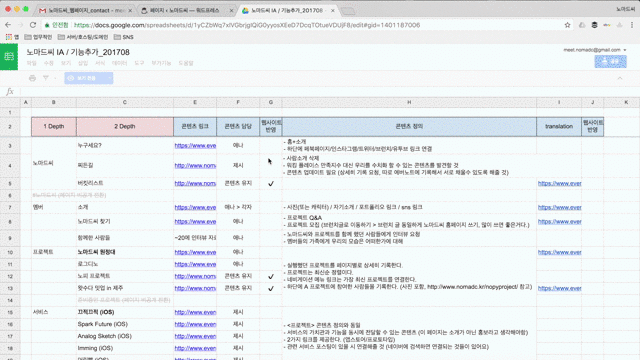
Task: Close the WordPress tab
Action: [231, 10]
